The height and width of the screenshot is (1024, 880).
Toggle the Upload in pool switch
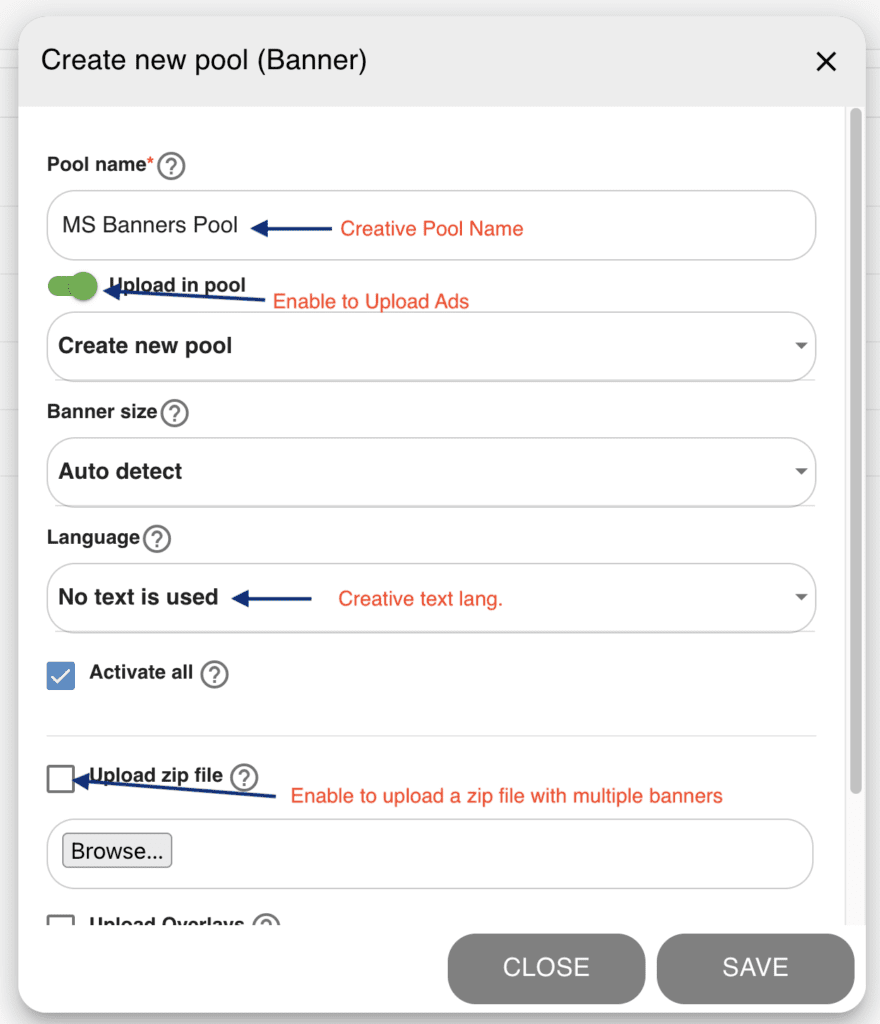(72, 286)
